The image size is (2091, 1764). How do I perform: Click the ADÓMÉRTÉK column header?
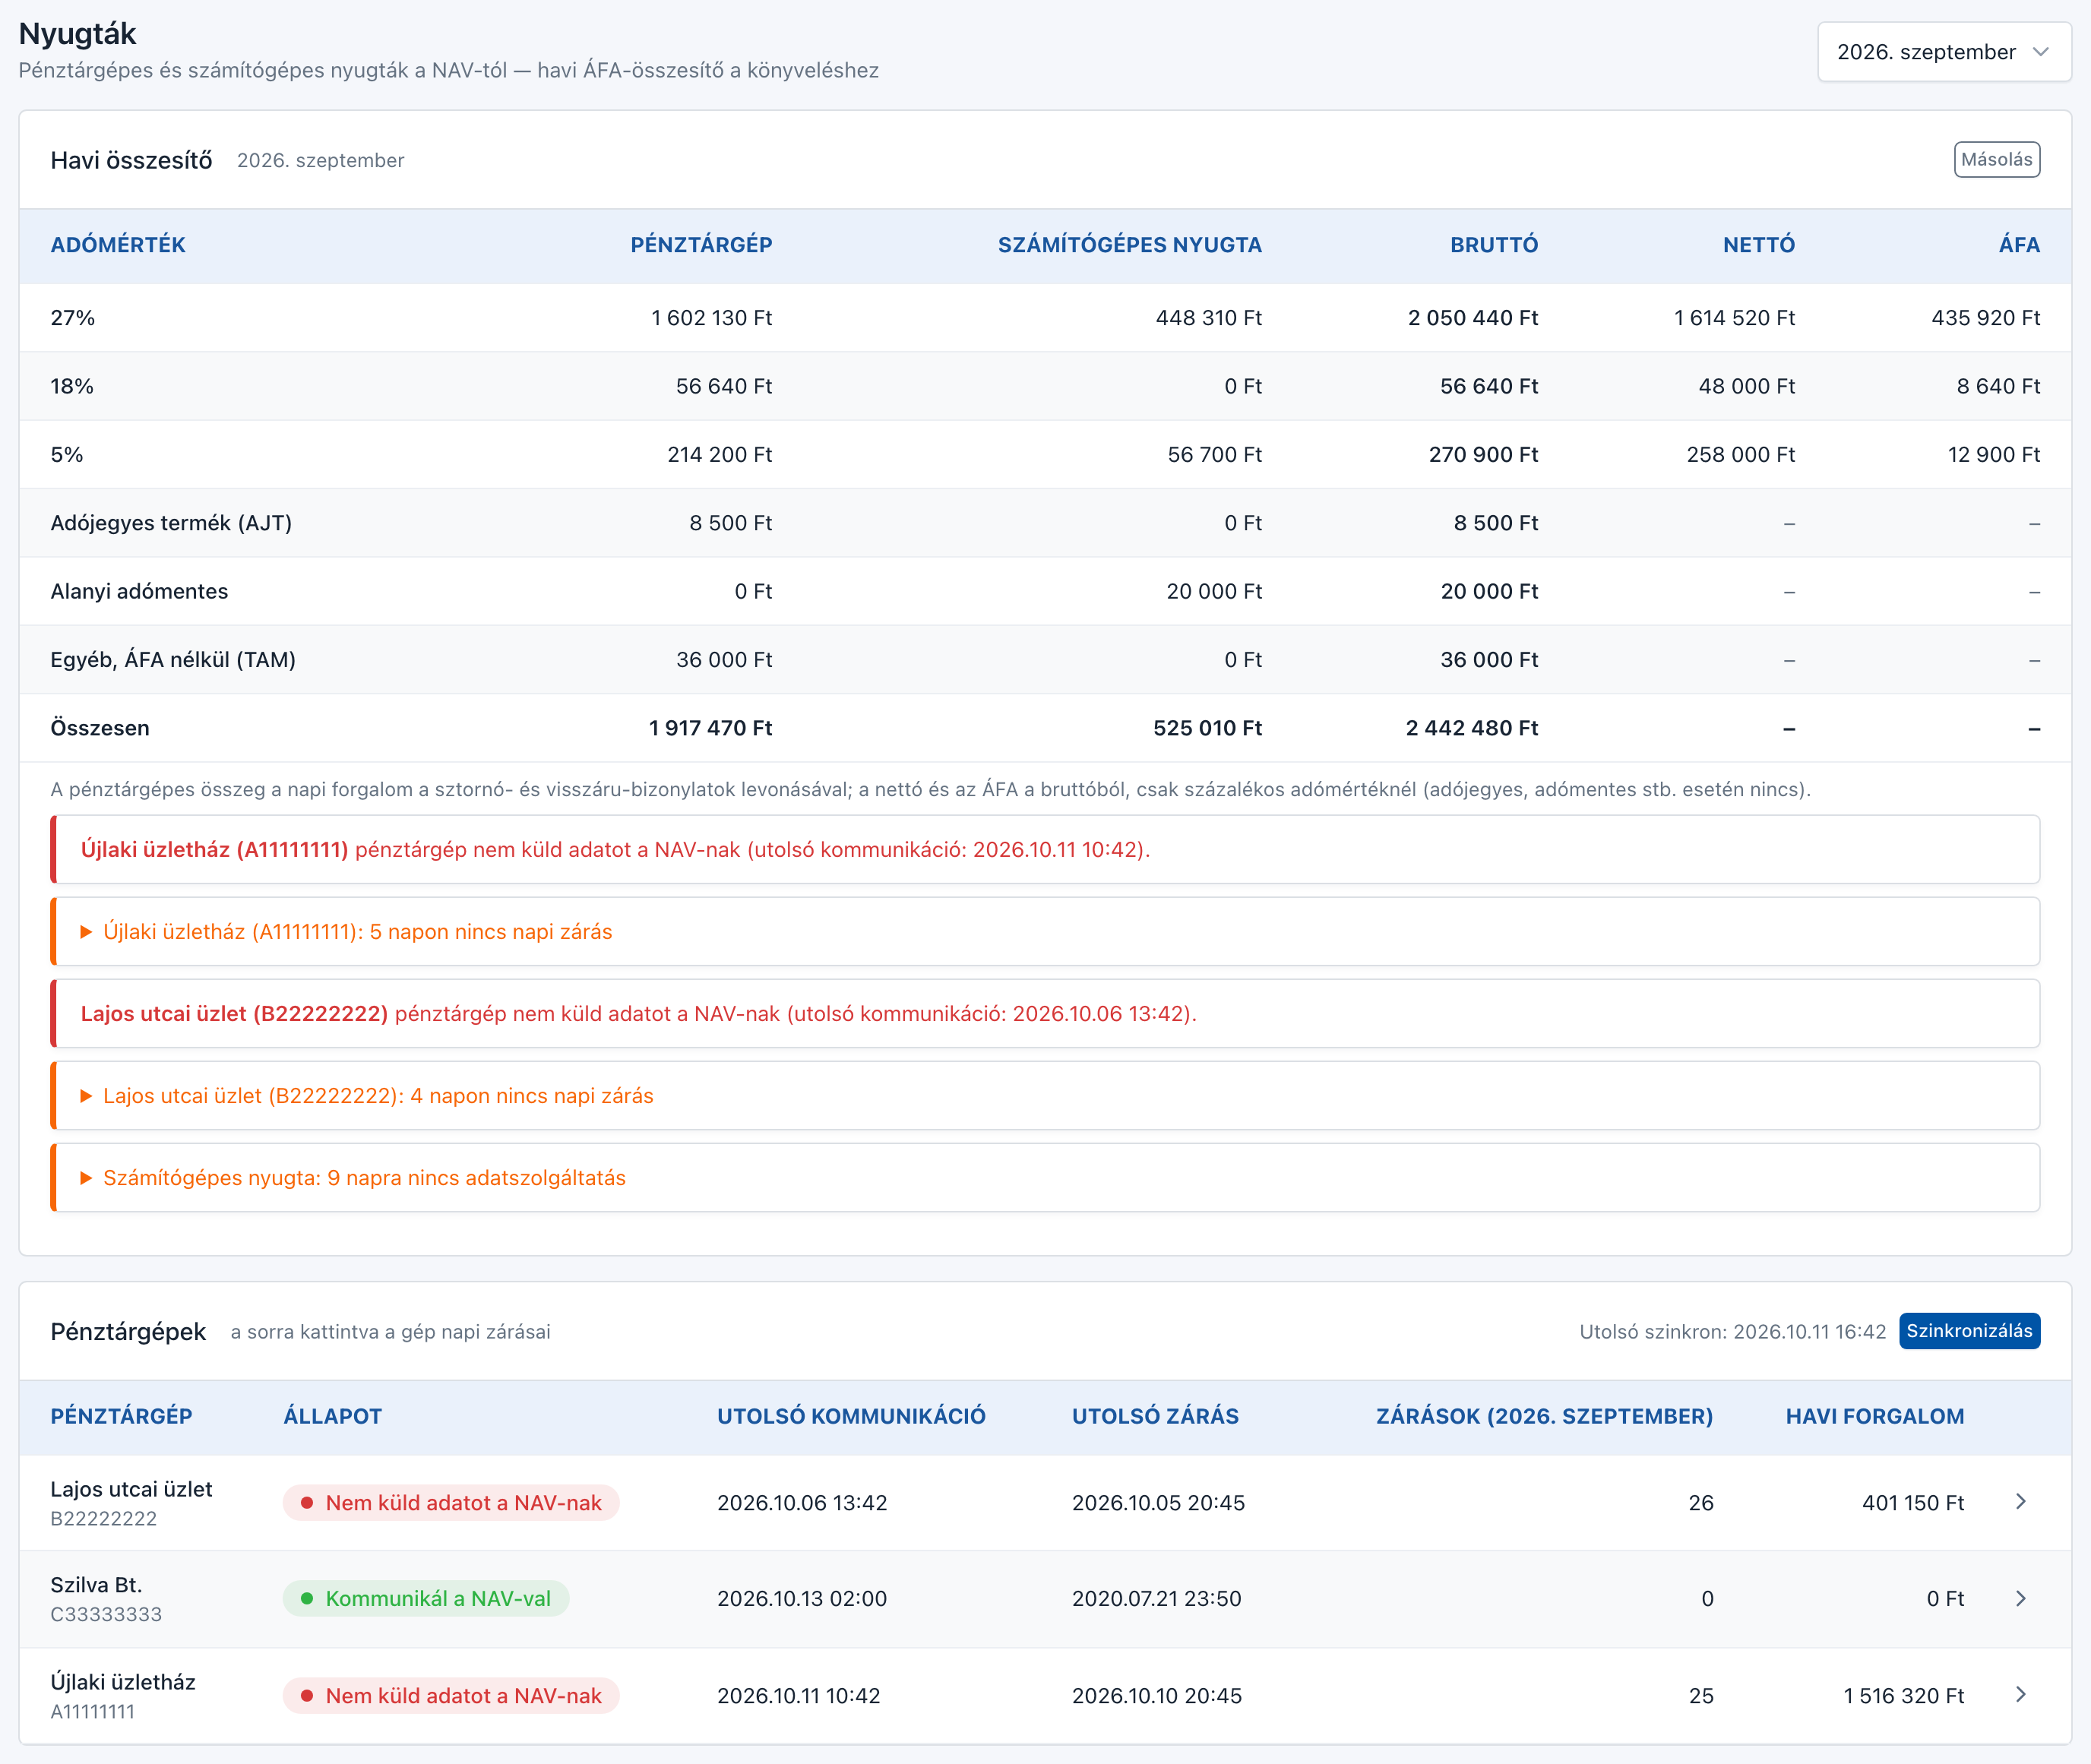point(118,245)
